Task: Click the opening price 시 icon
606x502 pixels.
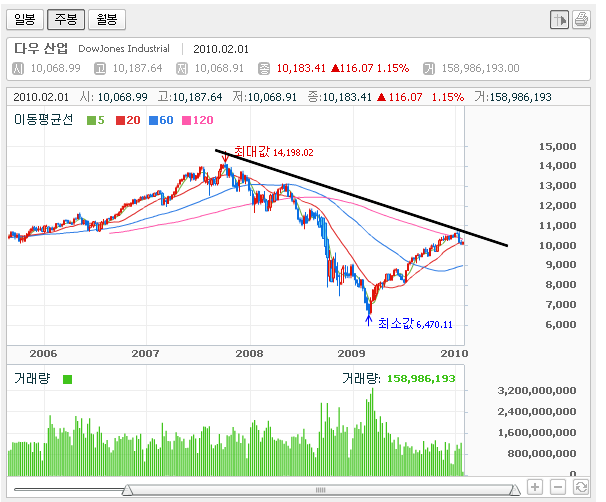Action: coord(18,69)
